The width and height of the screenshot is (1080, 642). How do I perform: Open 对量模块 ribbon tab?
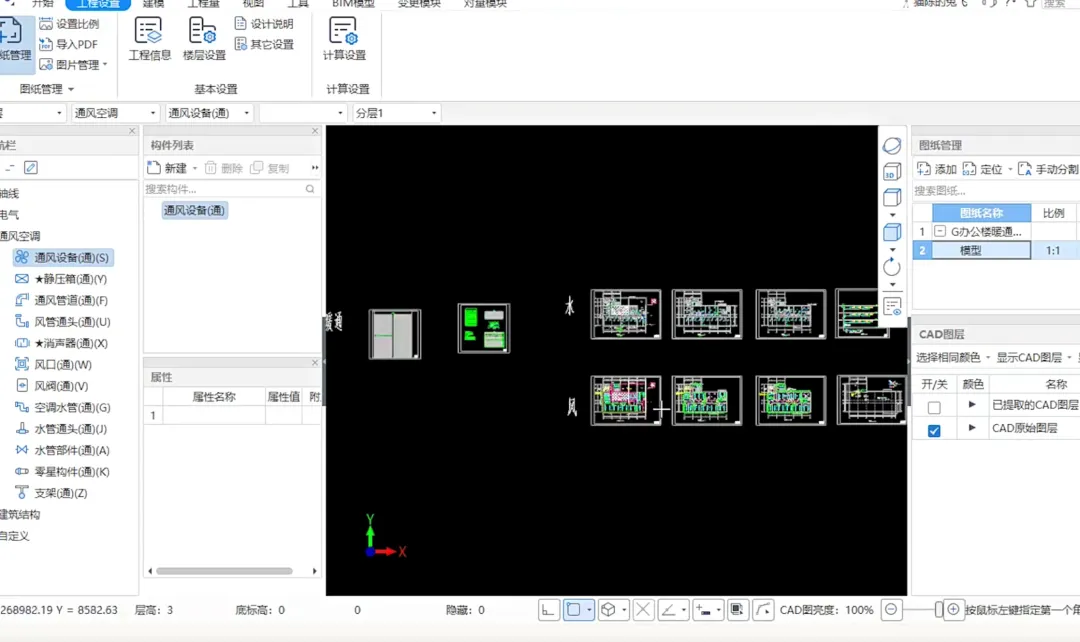485,3
